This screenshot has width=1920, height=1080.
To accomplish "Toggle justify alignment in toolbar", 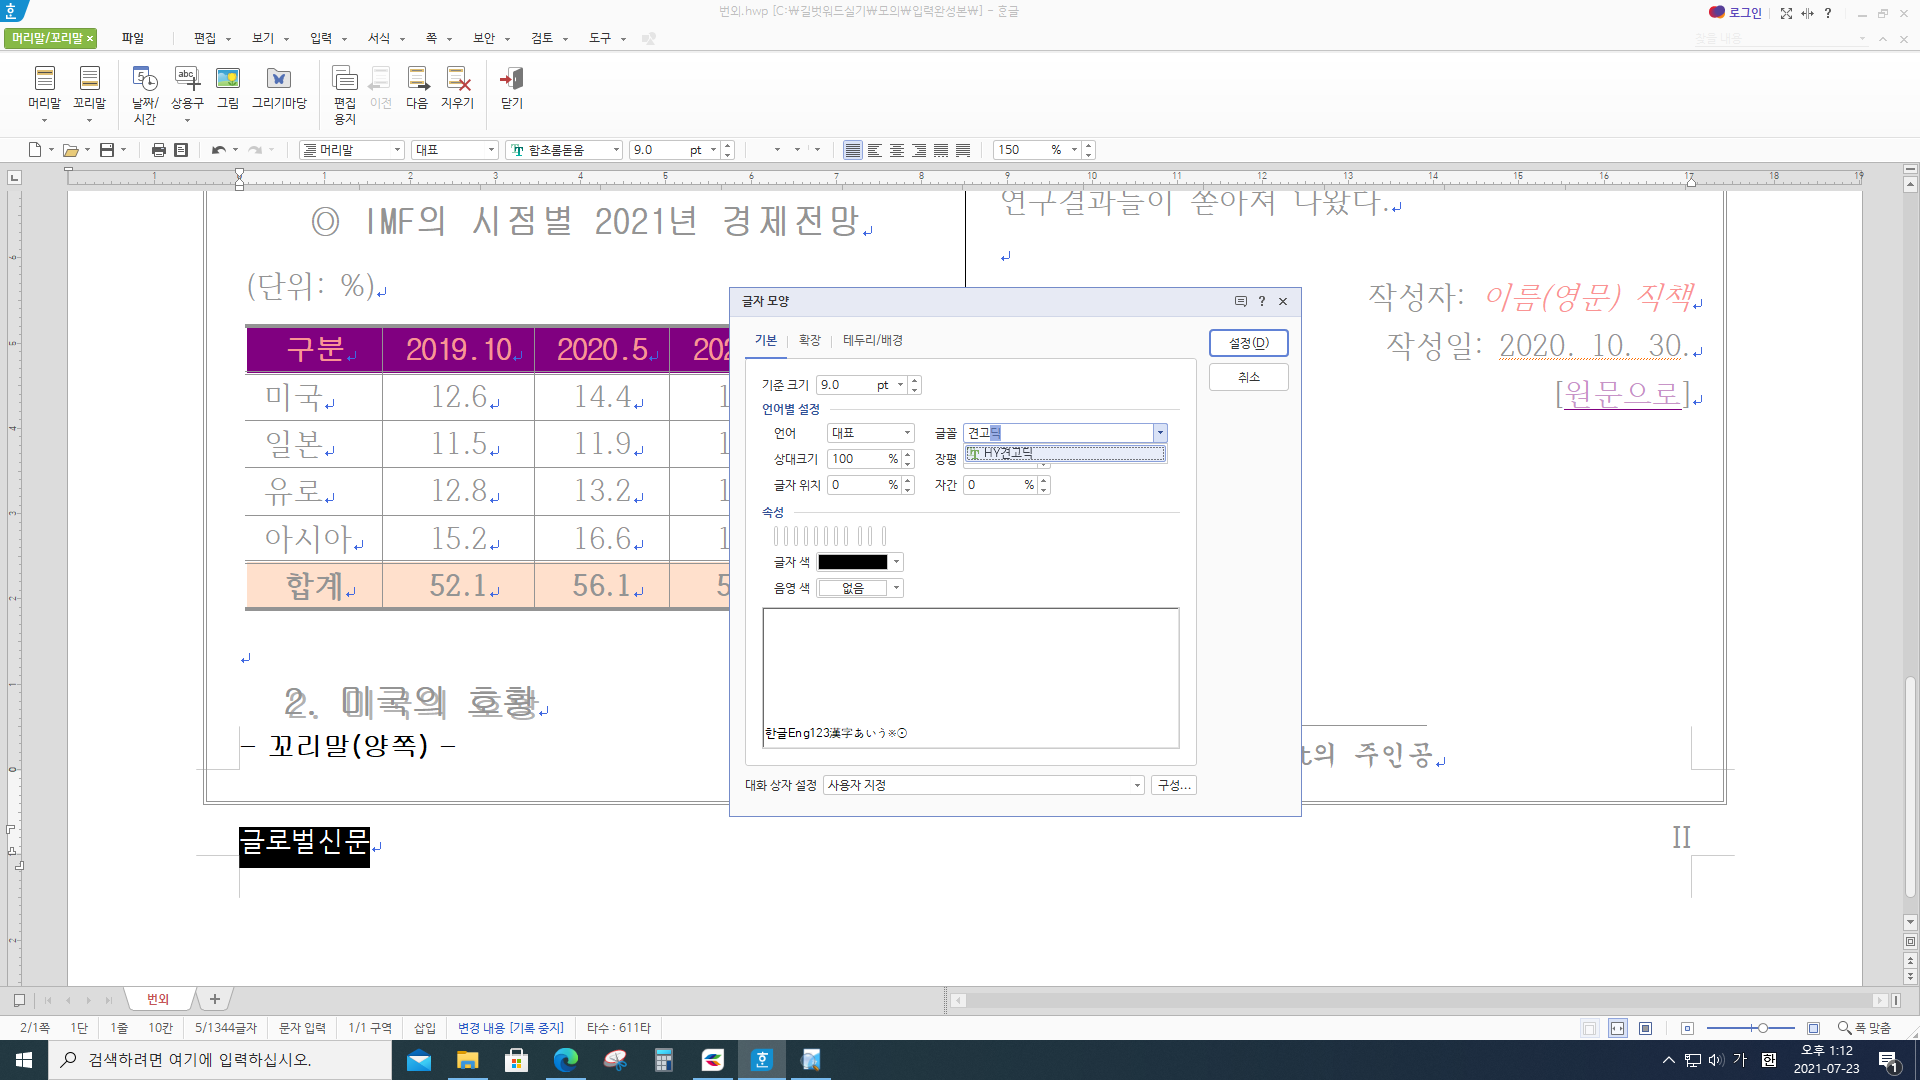I will pos(853,150).
